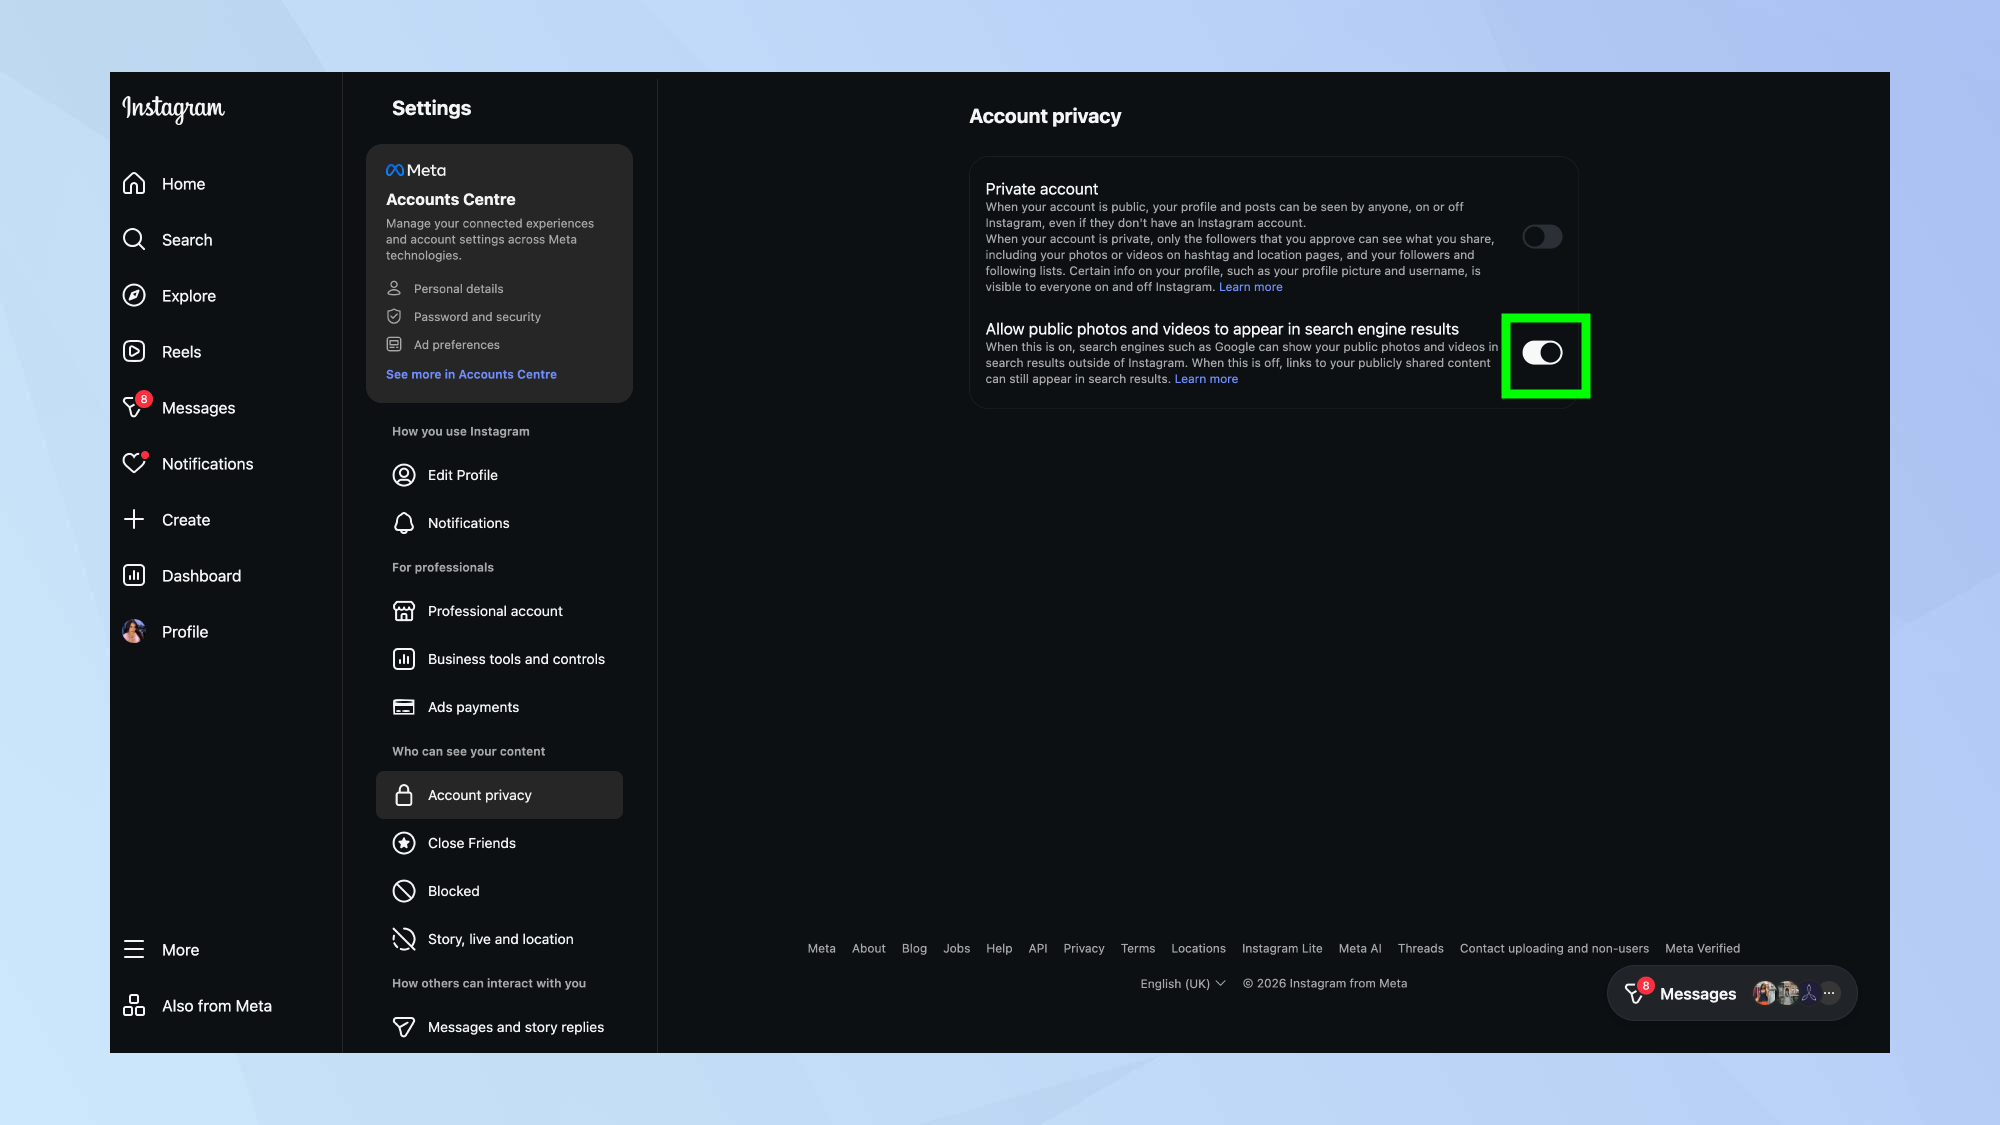The image size is (2000, 1125).
Task: Click the Profile avatar thumbnail
Action: click(x=134, y=632)
